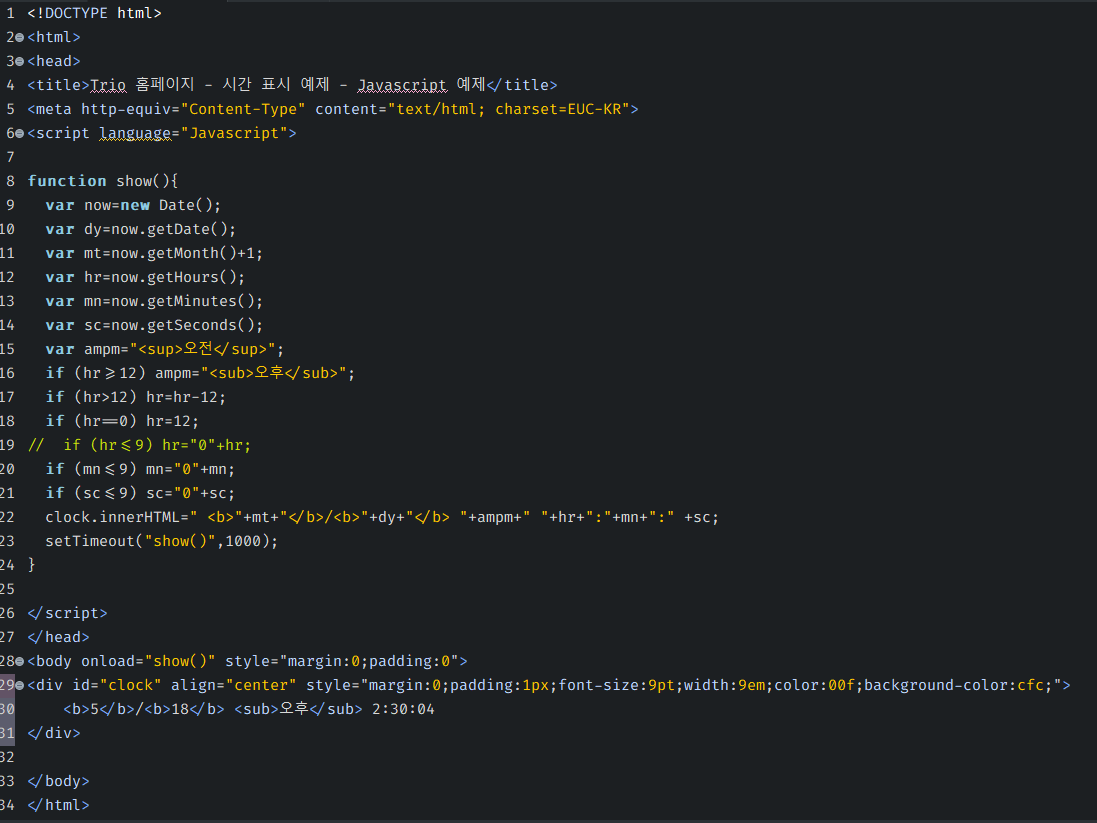Image resolution: width=1097 pixels, height=823 pixels.
Task: Click the sc=now.getSeconds() statement
Action: [174, 325]
